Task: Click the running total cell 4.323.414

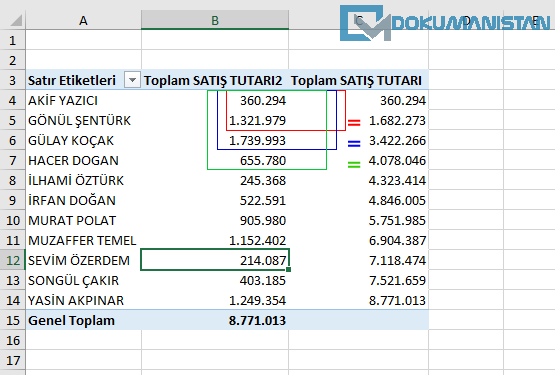Action: 358,180
